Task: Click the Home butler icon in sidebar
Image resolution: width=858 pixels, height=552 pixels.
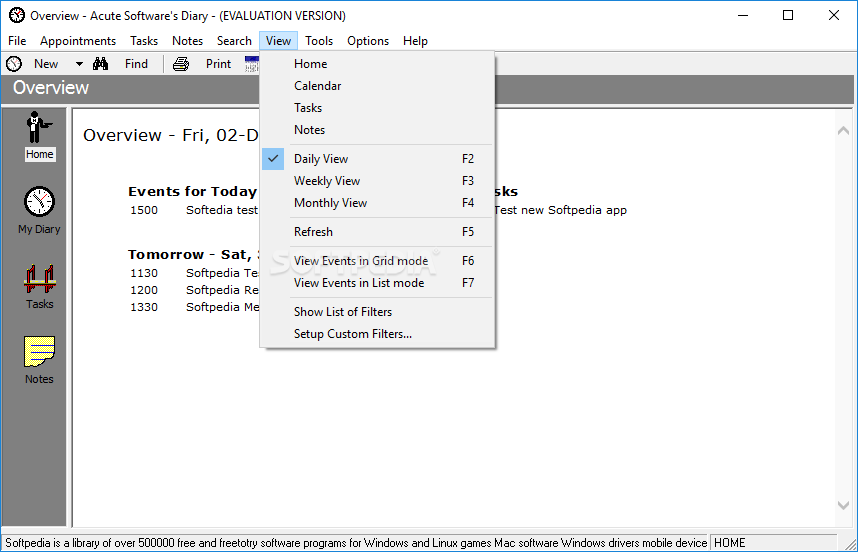Action: coord(39,127)
